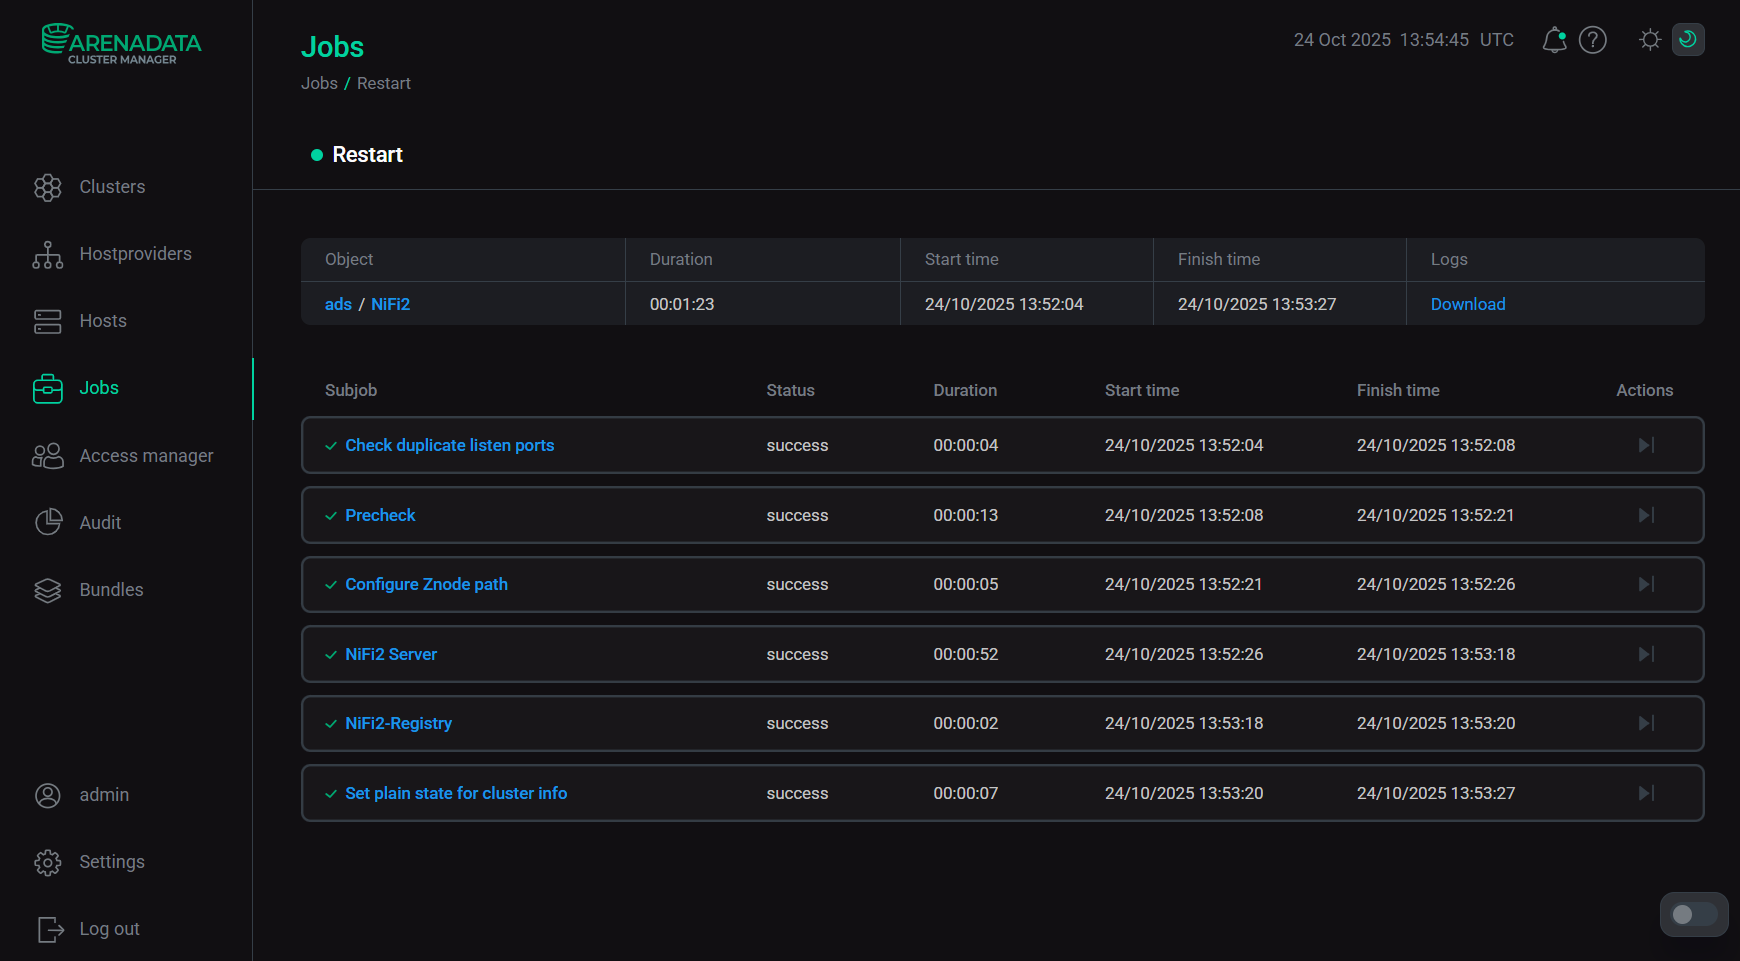The width and height of the screenshot is (1740, 961).
Task: Click the Log out icon
Action: click(50, 929)
